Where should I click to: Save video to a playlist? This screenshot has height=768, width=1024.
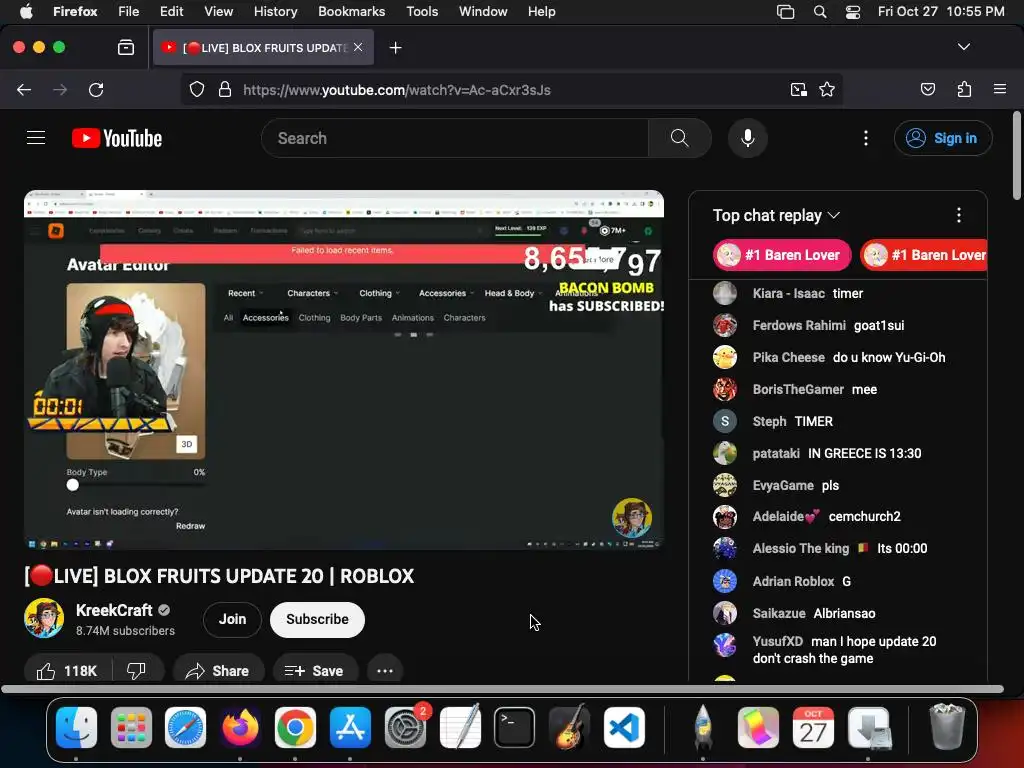315,671
